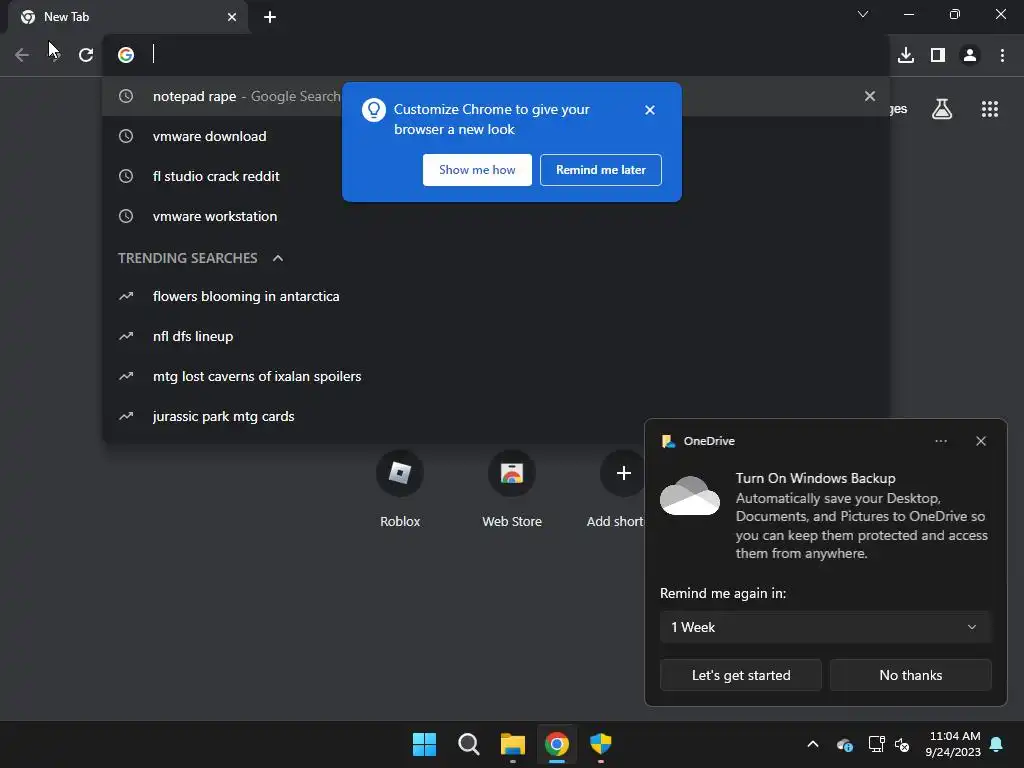Open Windows Security from the taskbar
Image resolution: width=1024 pixels, height=768 pixels.
(601, 744)
